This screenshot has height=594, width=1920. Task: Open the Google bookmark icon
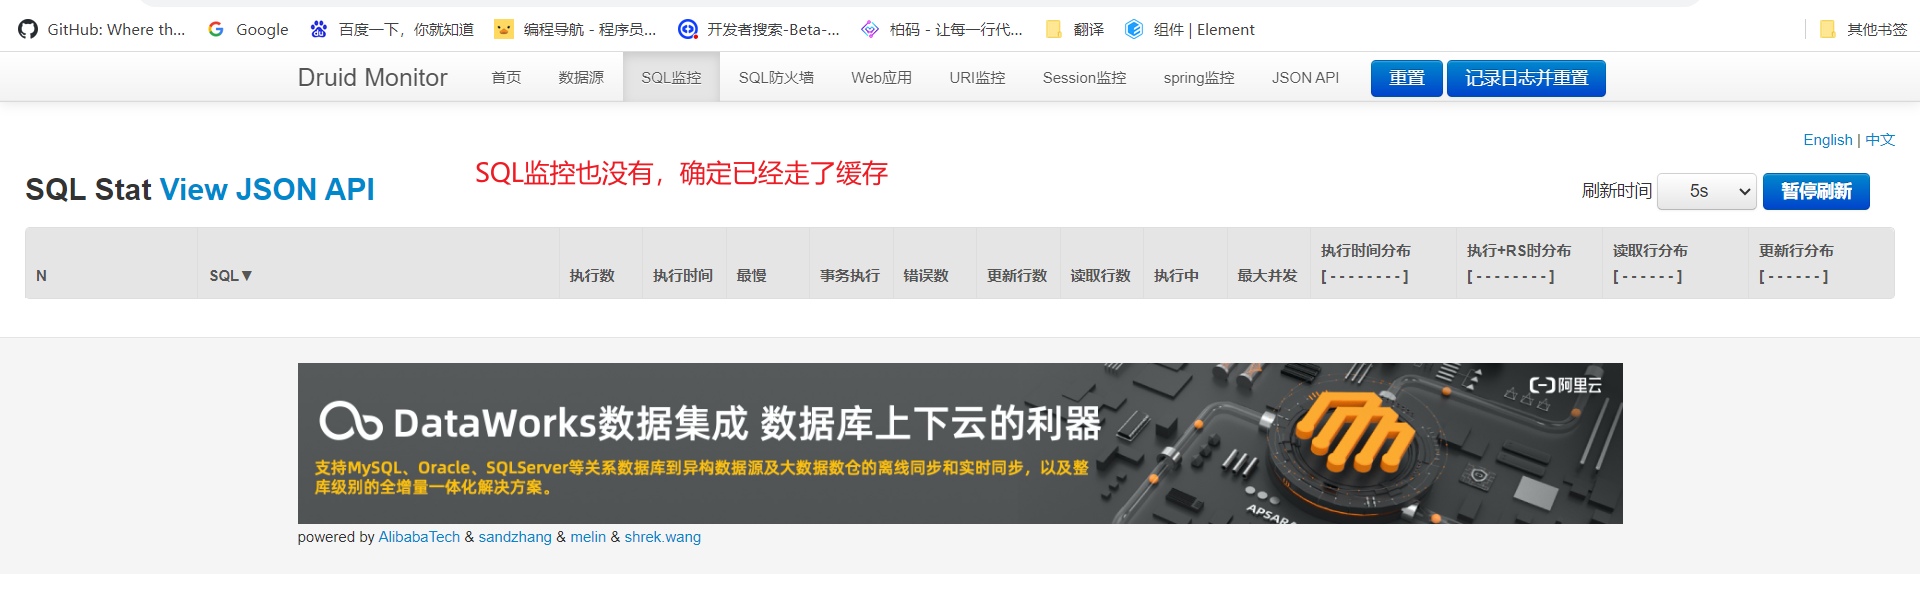pyautogui.click(x=216, y=29)
